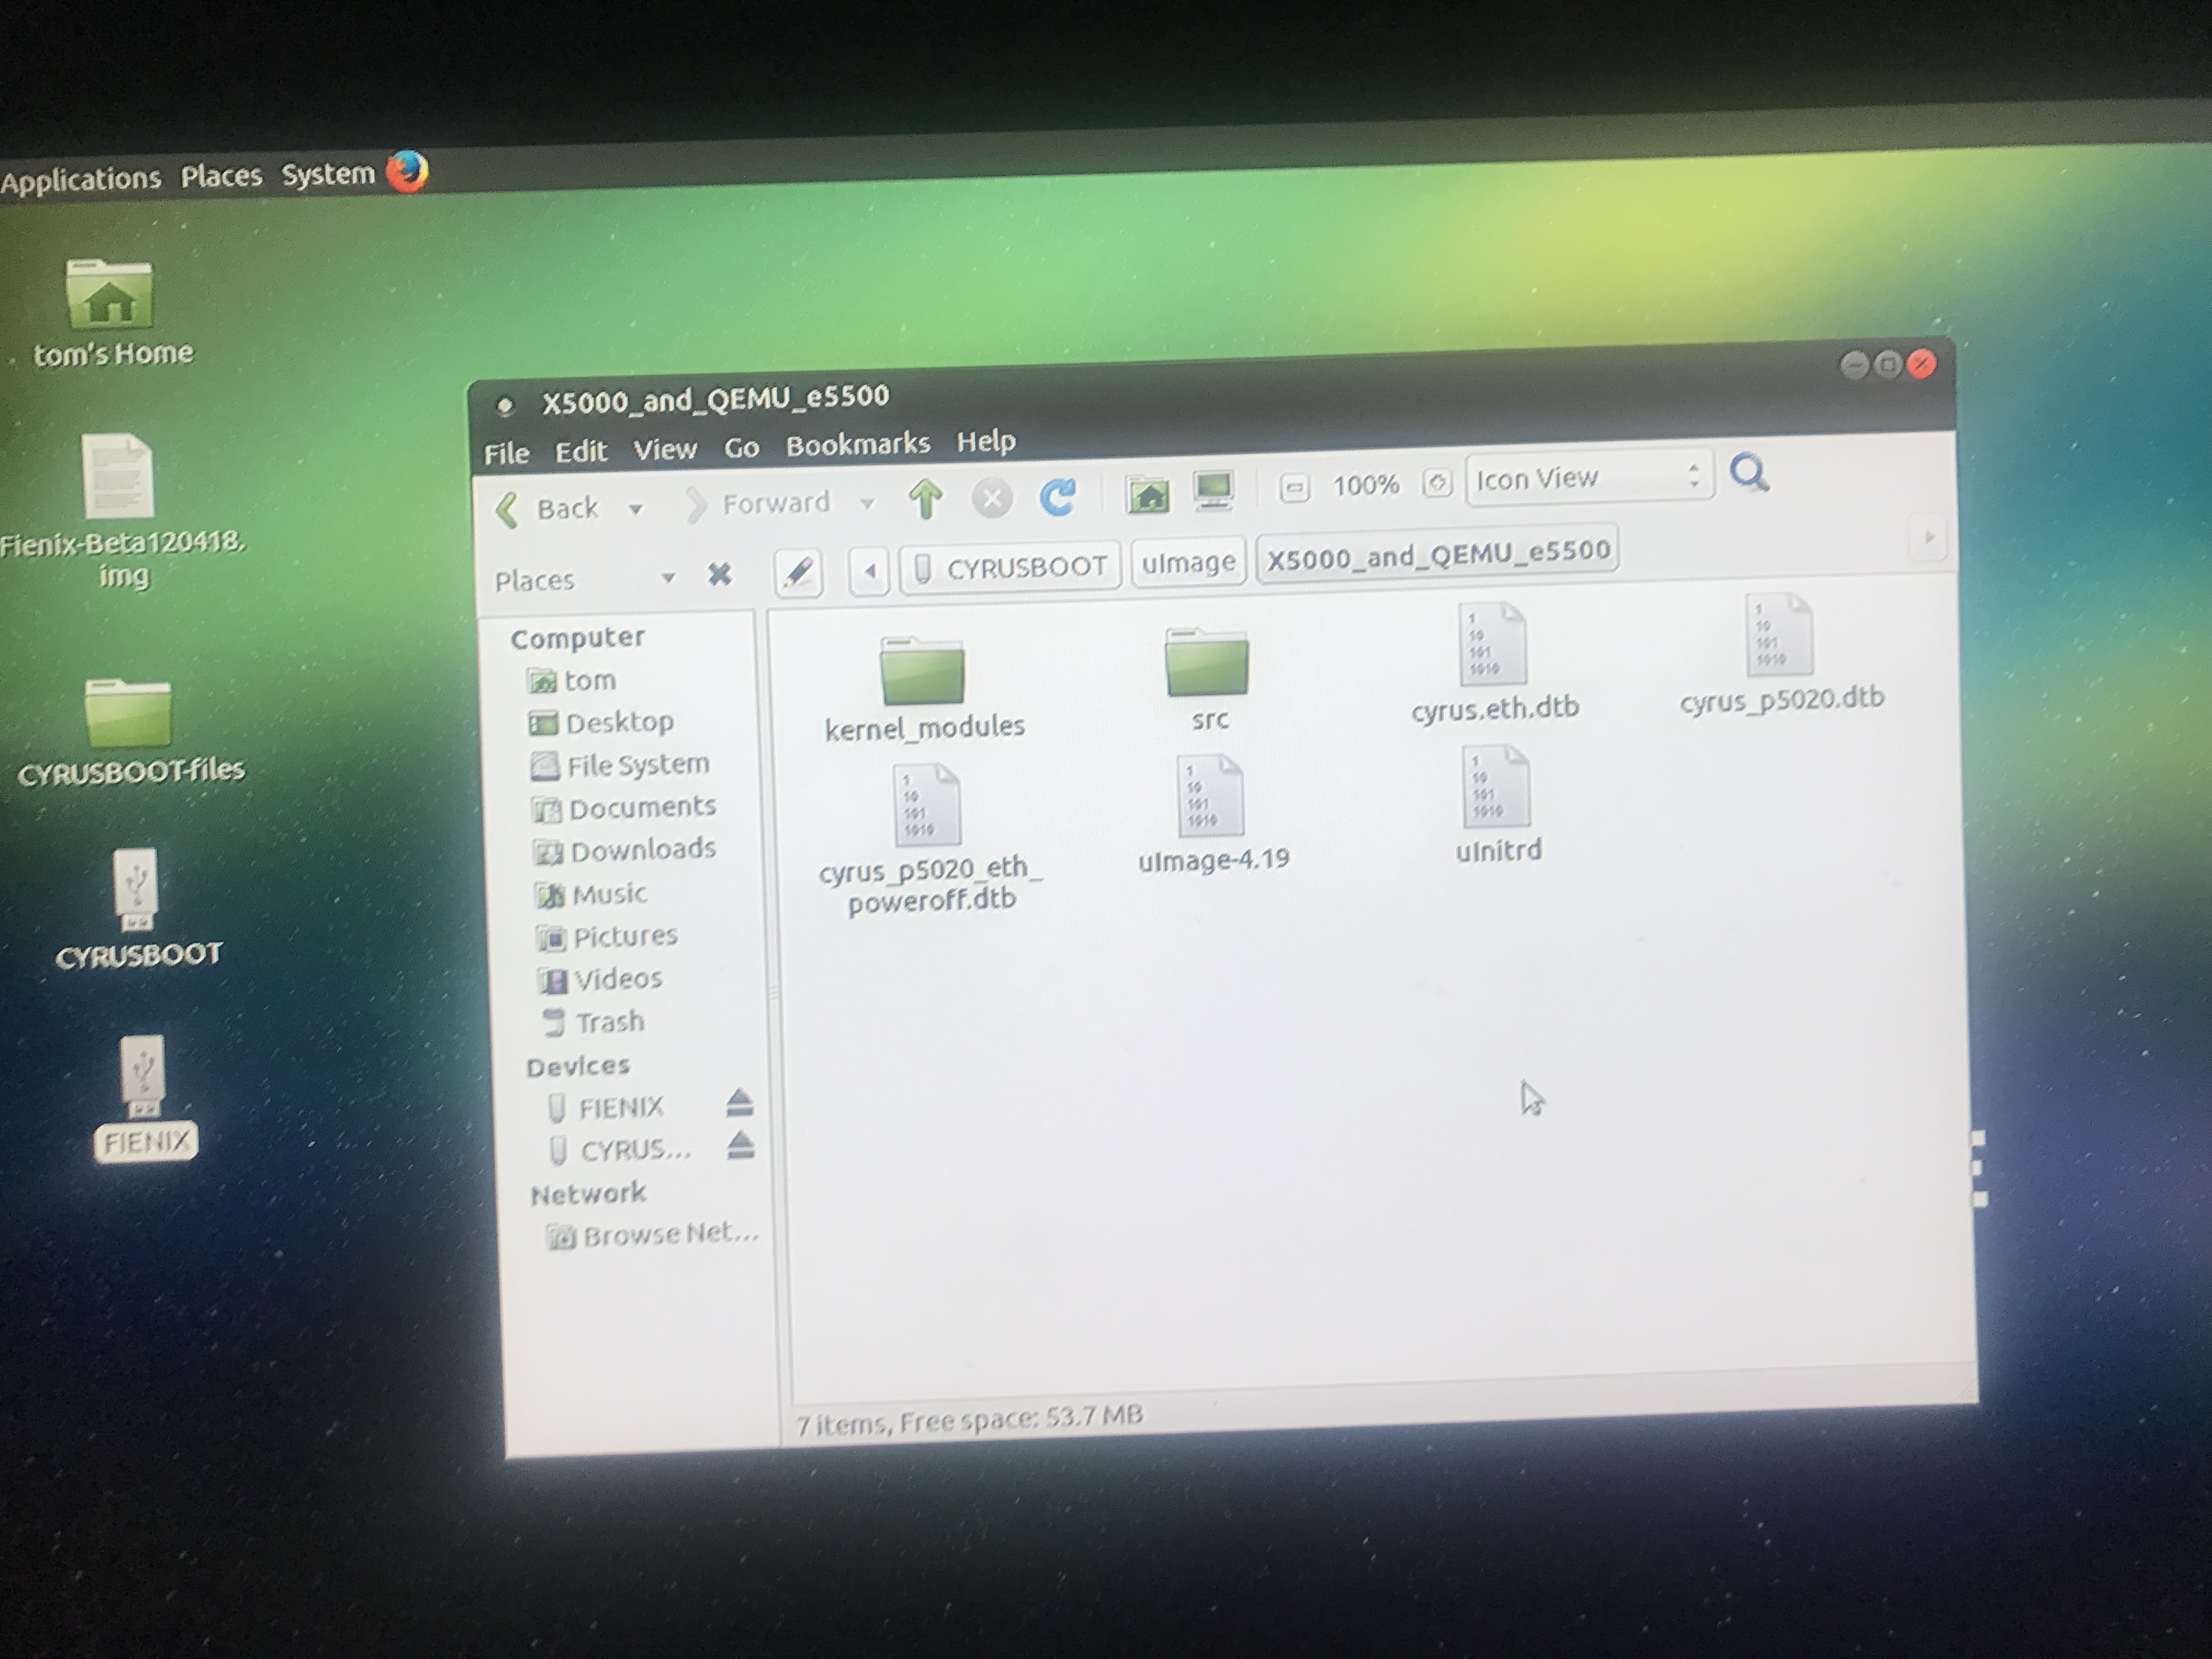This screenshot has height=1659, width=2212.
Task: Open Home folder toolbar icon
Action: point(1148,494)
